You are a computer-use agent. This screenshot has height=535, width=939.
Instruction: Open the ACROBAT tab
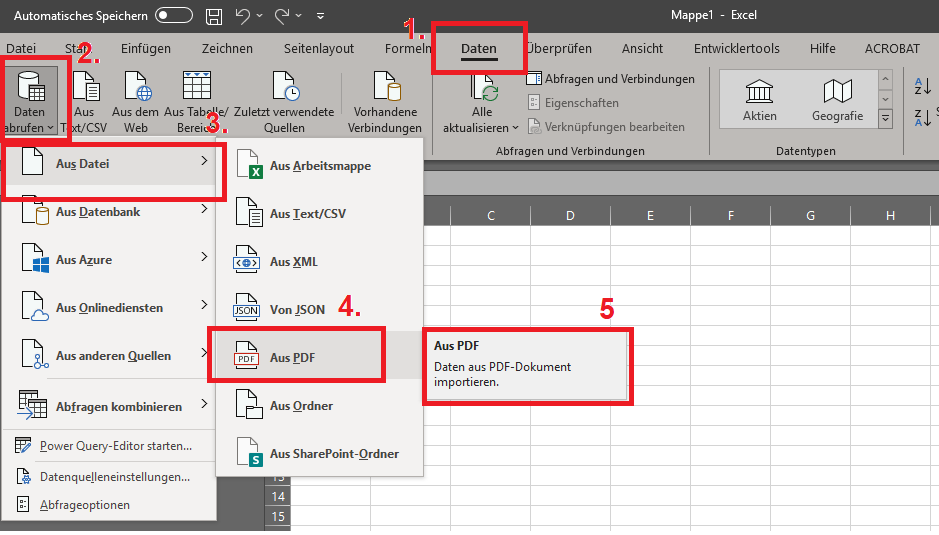(892, 49)
